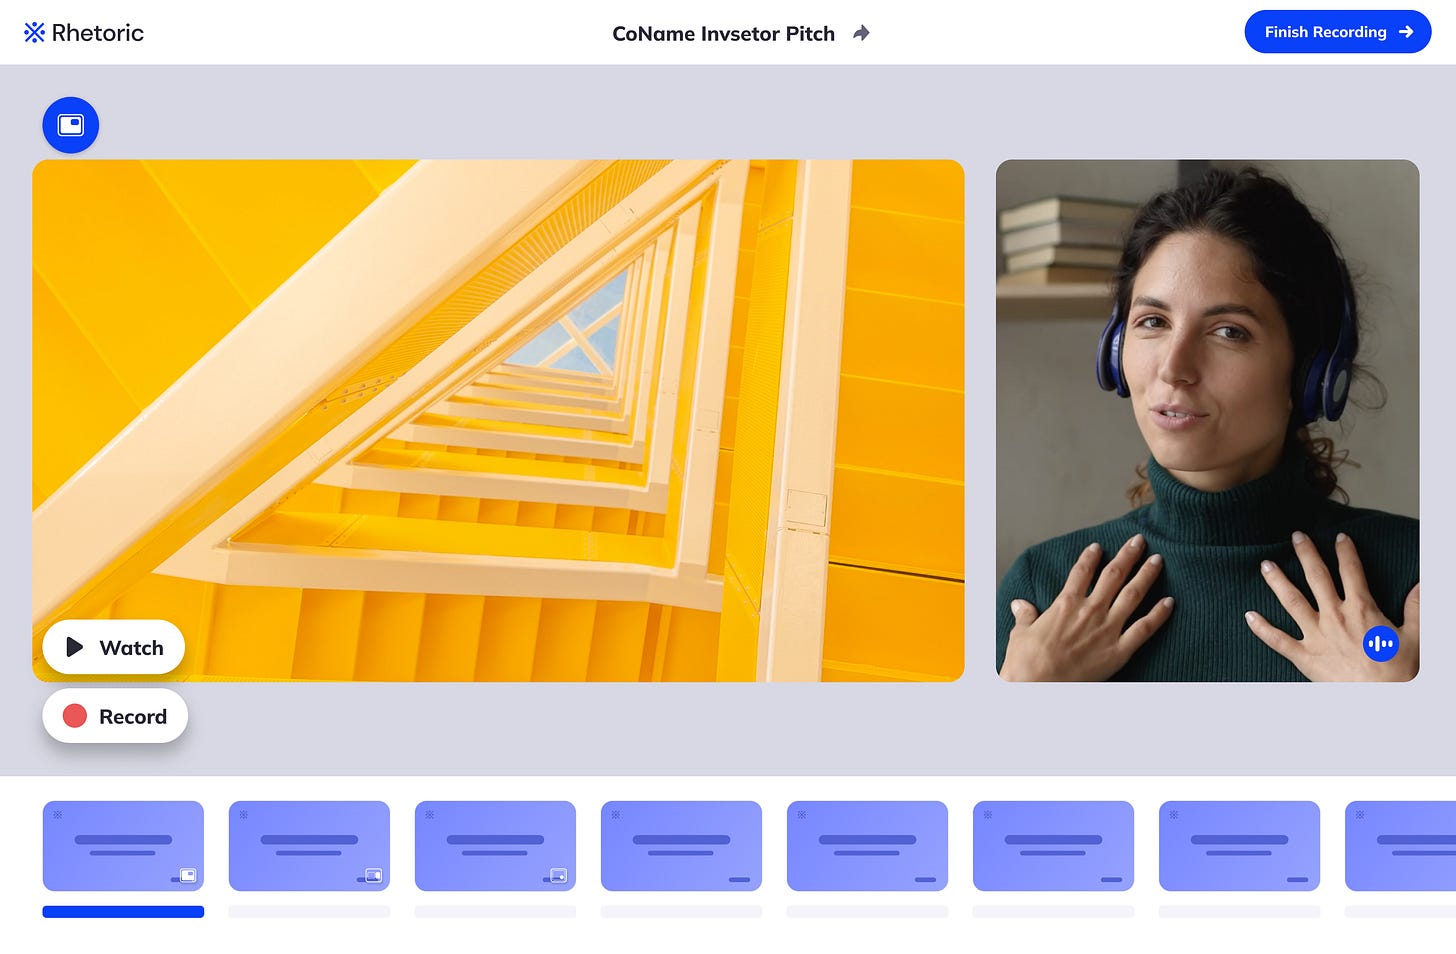
Task: Click the layout badge icon on the third slide thumbnail
Action: pos(559,875)
